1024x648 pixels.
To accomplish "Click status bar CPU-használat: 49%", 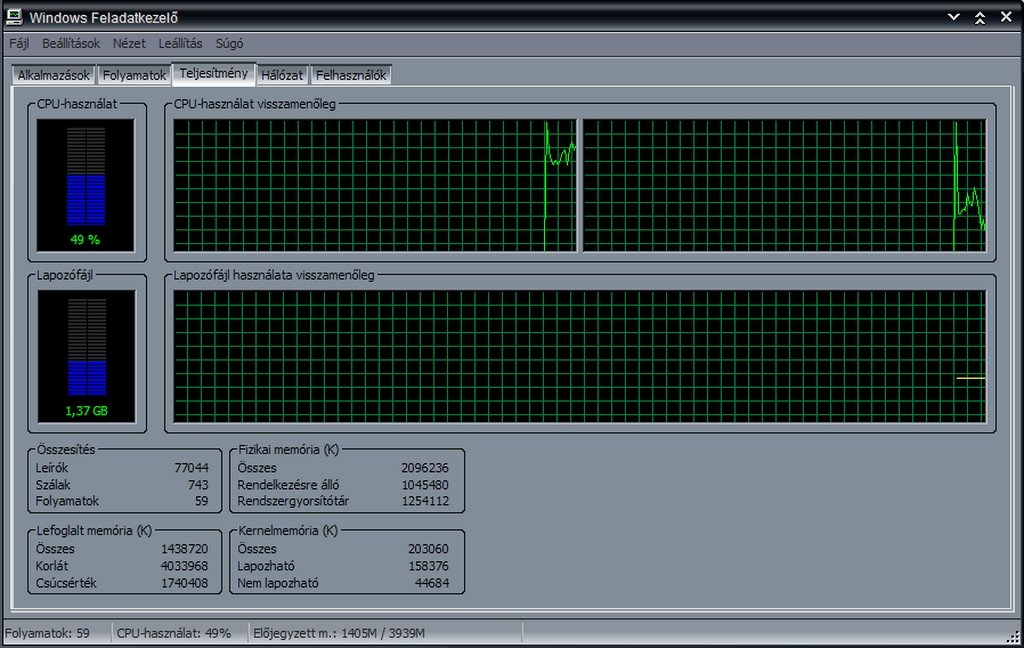I will pyautogui.click(x=174, y=633).
